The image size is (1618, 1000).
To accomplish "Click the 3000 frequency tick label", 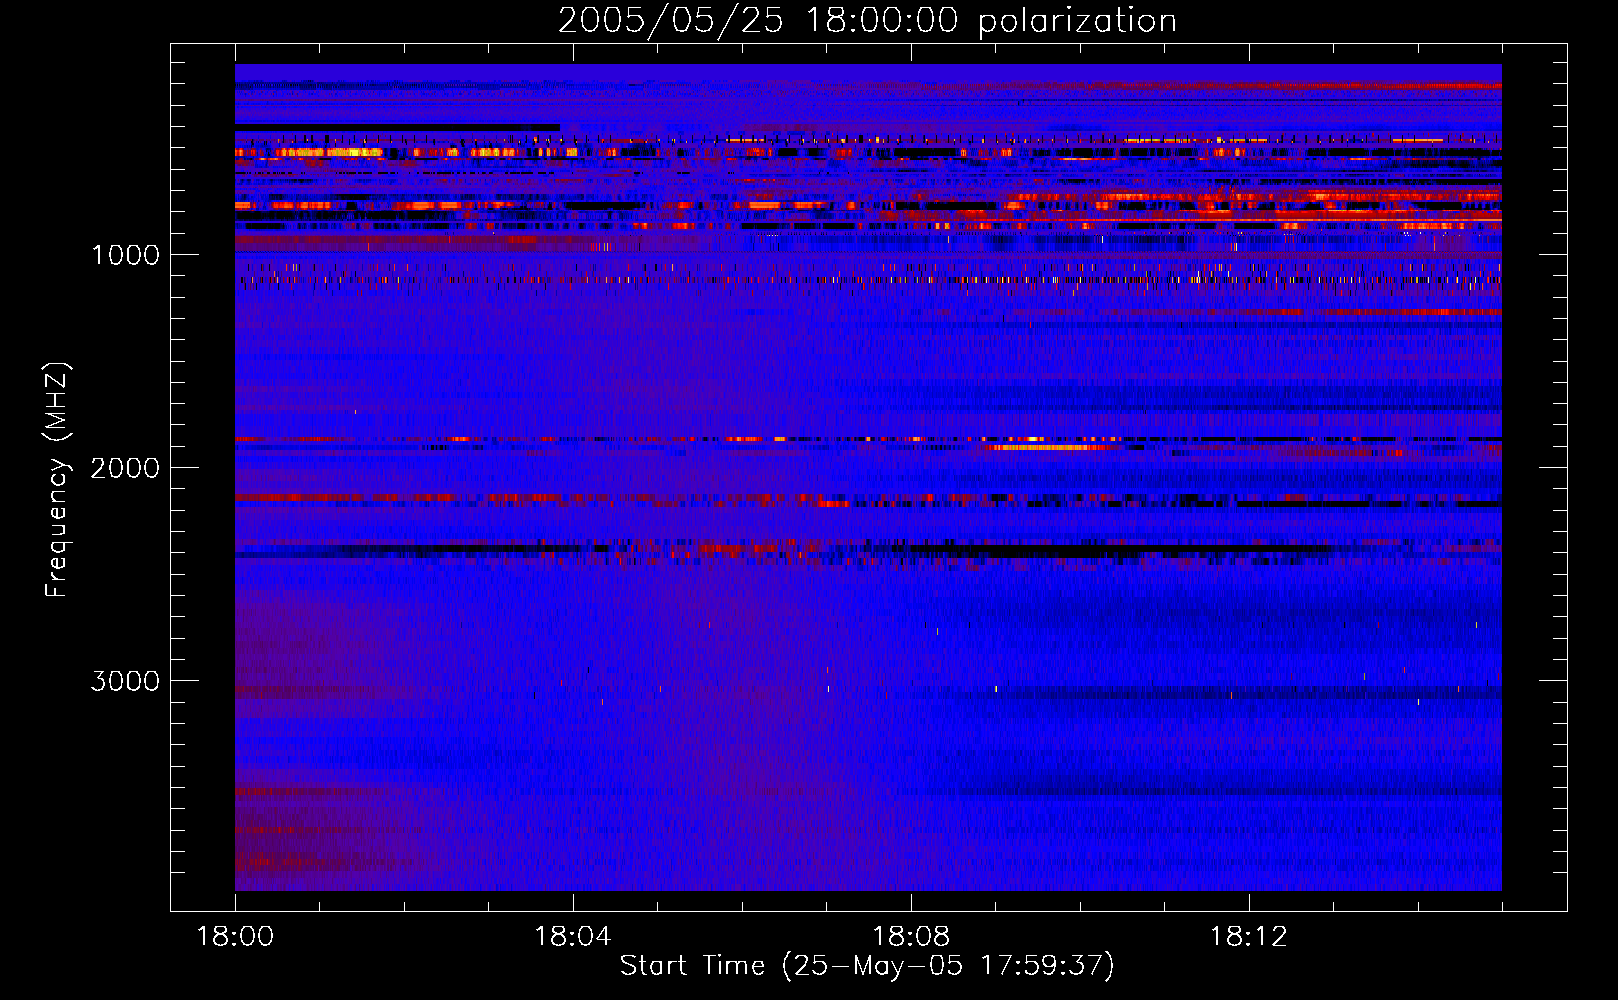I will pos(125,681).
